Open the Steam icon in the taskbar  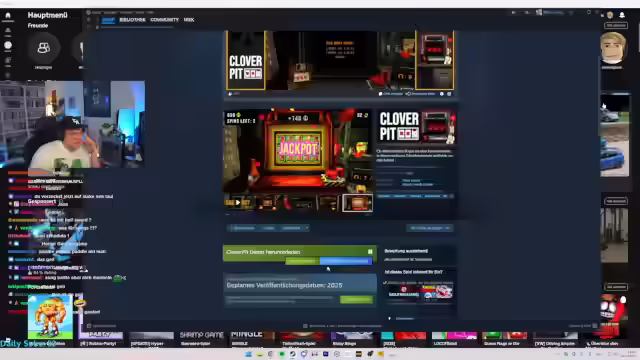292,354
